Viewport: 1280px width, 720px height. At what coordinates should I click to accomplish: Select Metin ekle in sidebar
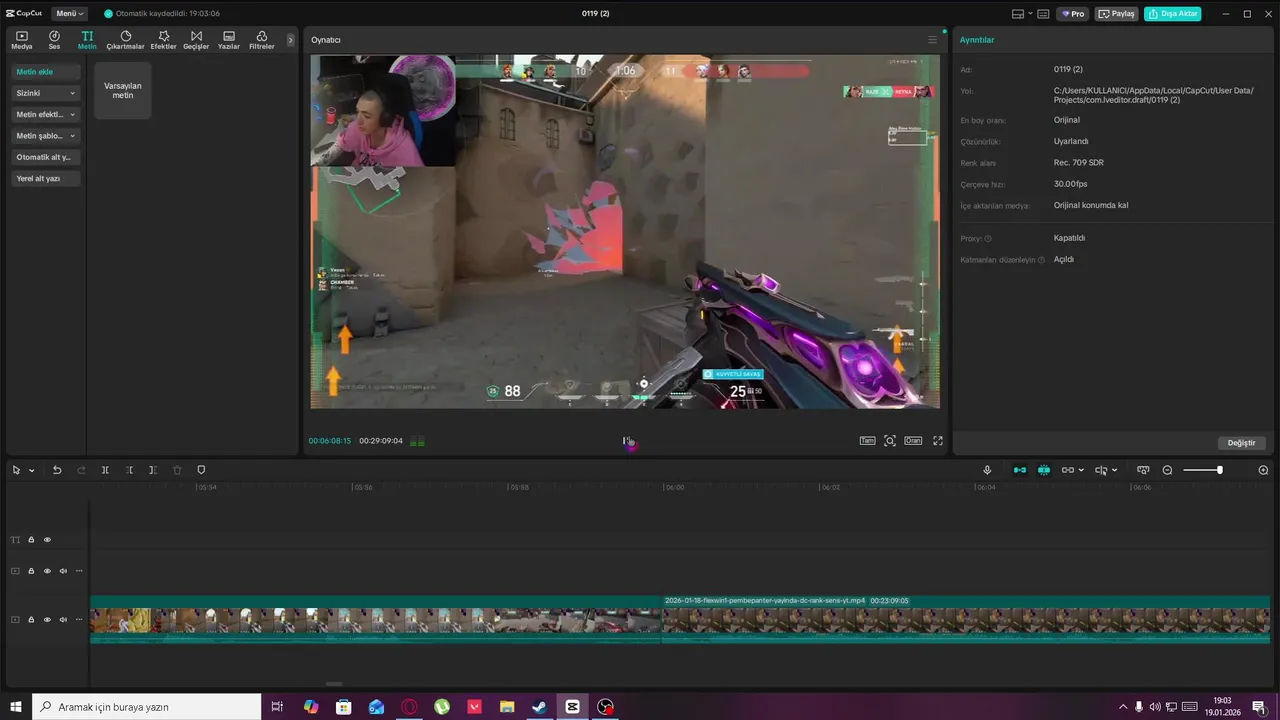46,72
